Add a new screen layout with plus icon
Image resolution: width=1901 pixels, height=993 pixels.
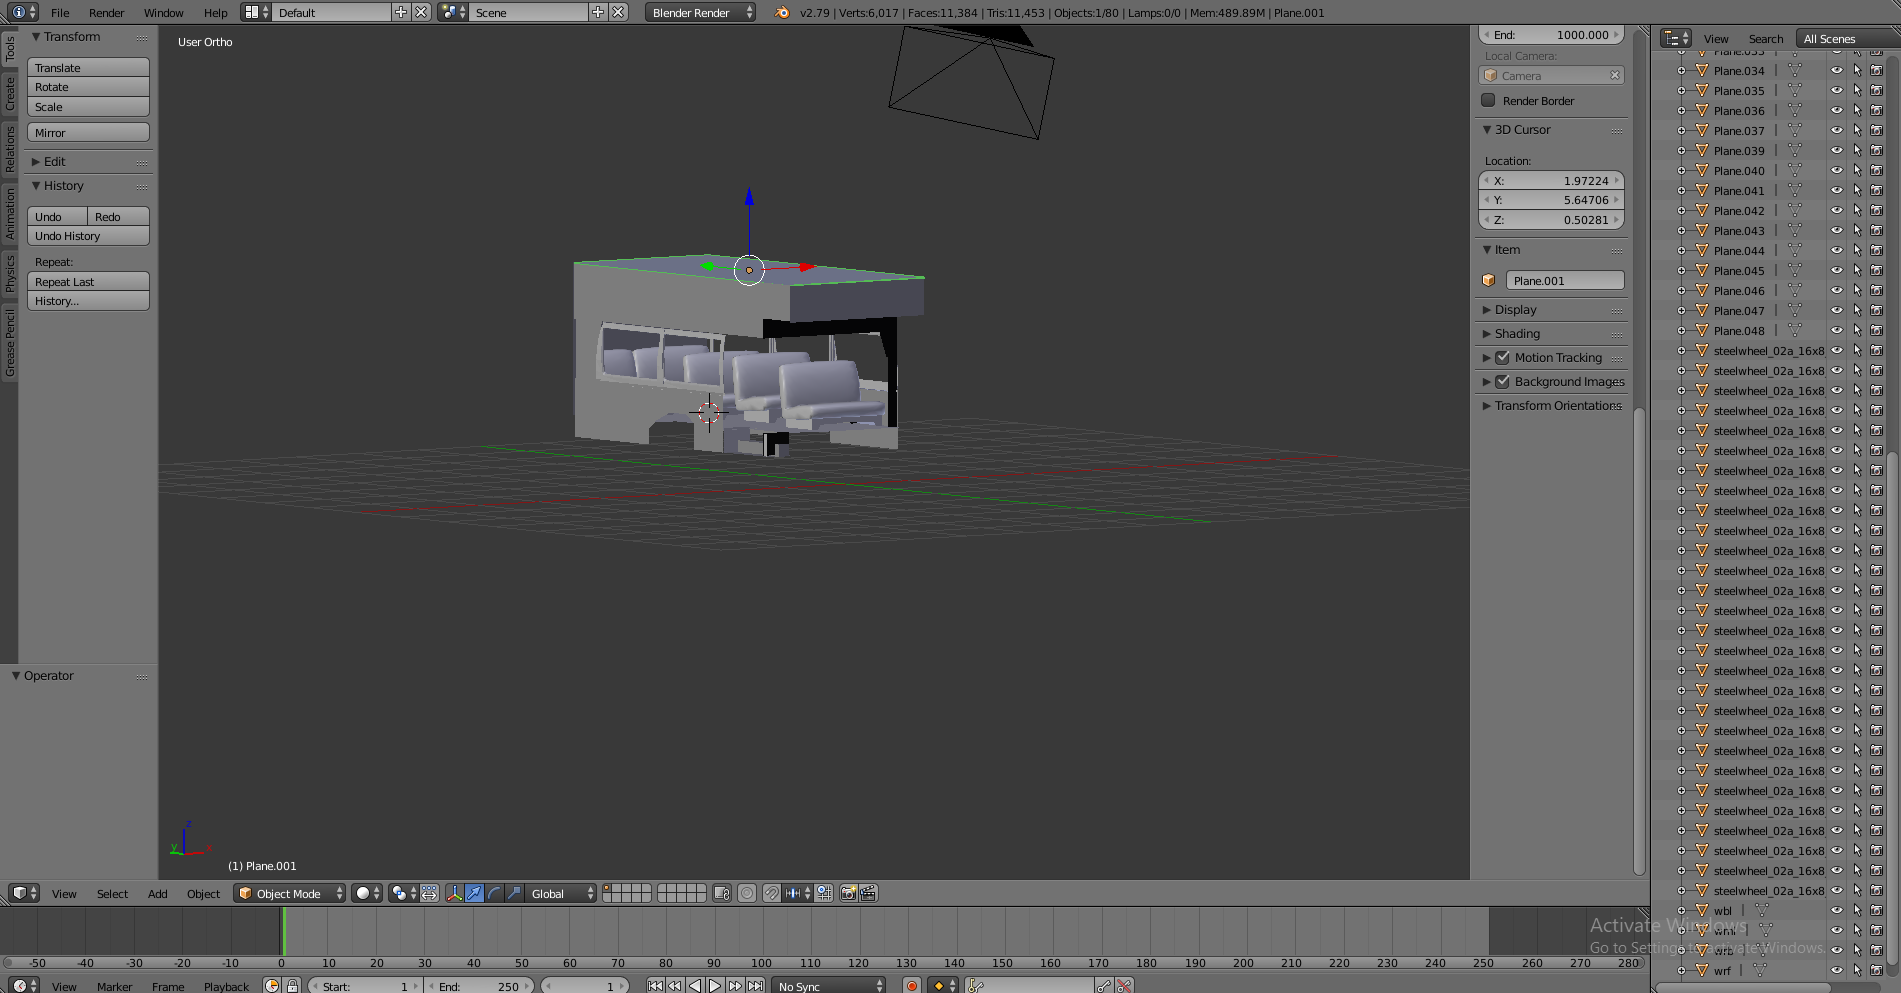(x=401, y=12)
